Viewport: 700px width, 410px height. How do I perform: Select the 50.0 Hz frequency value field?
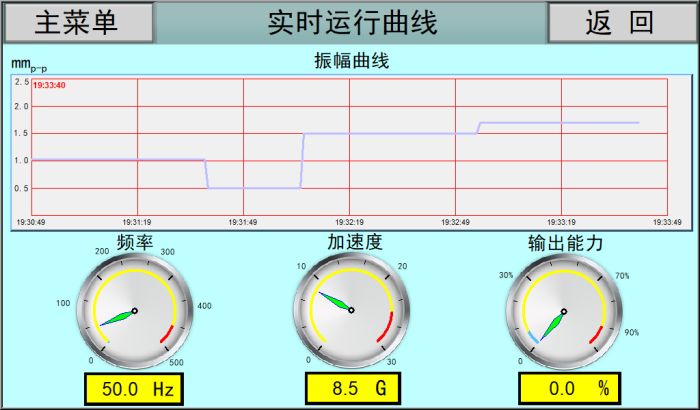pyautogui.click(x=135, y=387)
